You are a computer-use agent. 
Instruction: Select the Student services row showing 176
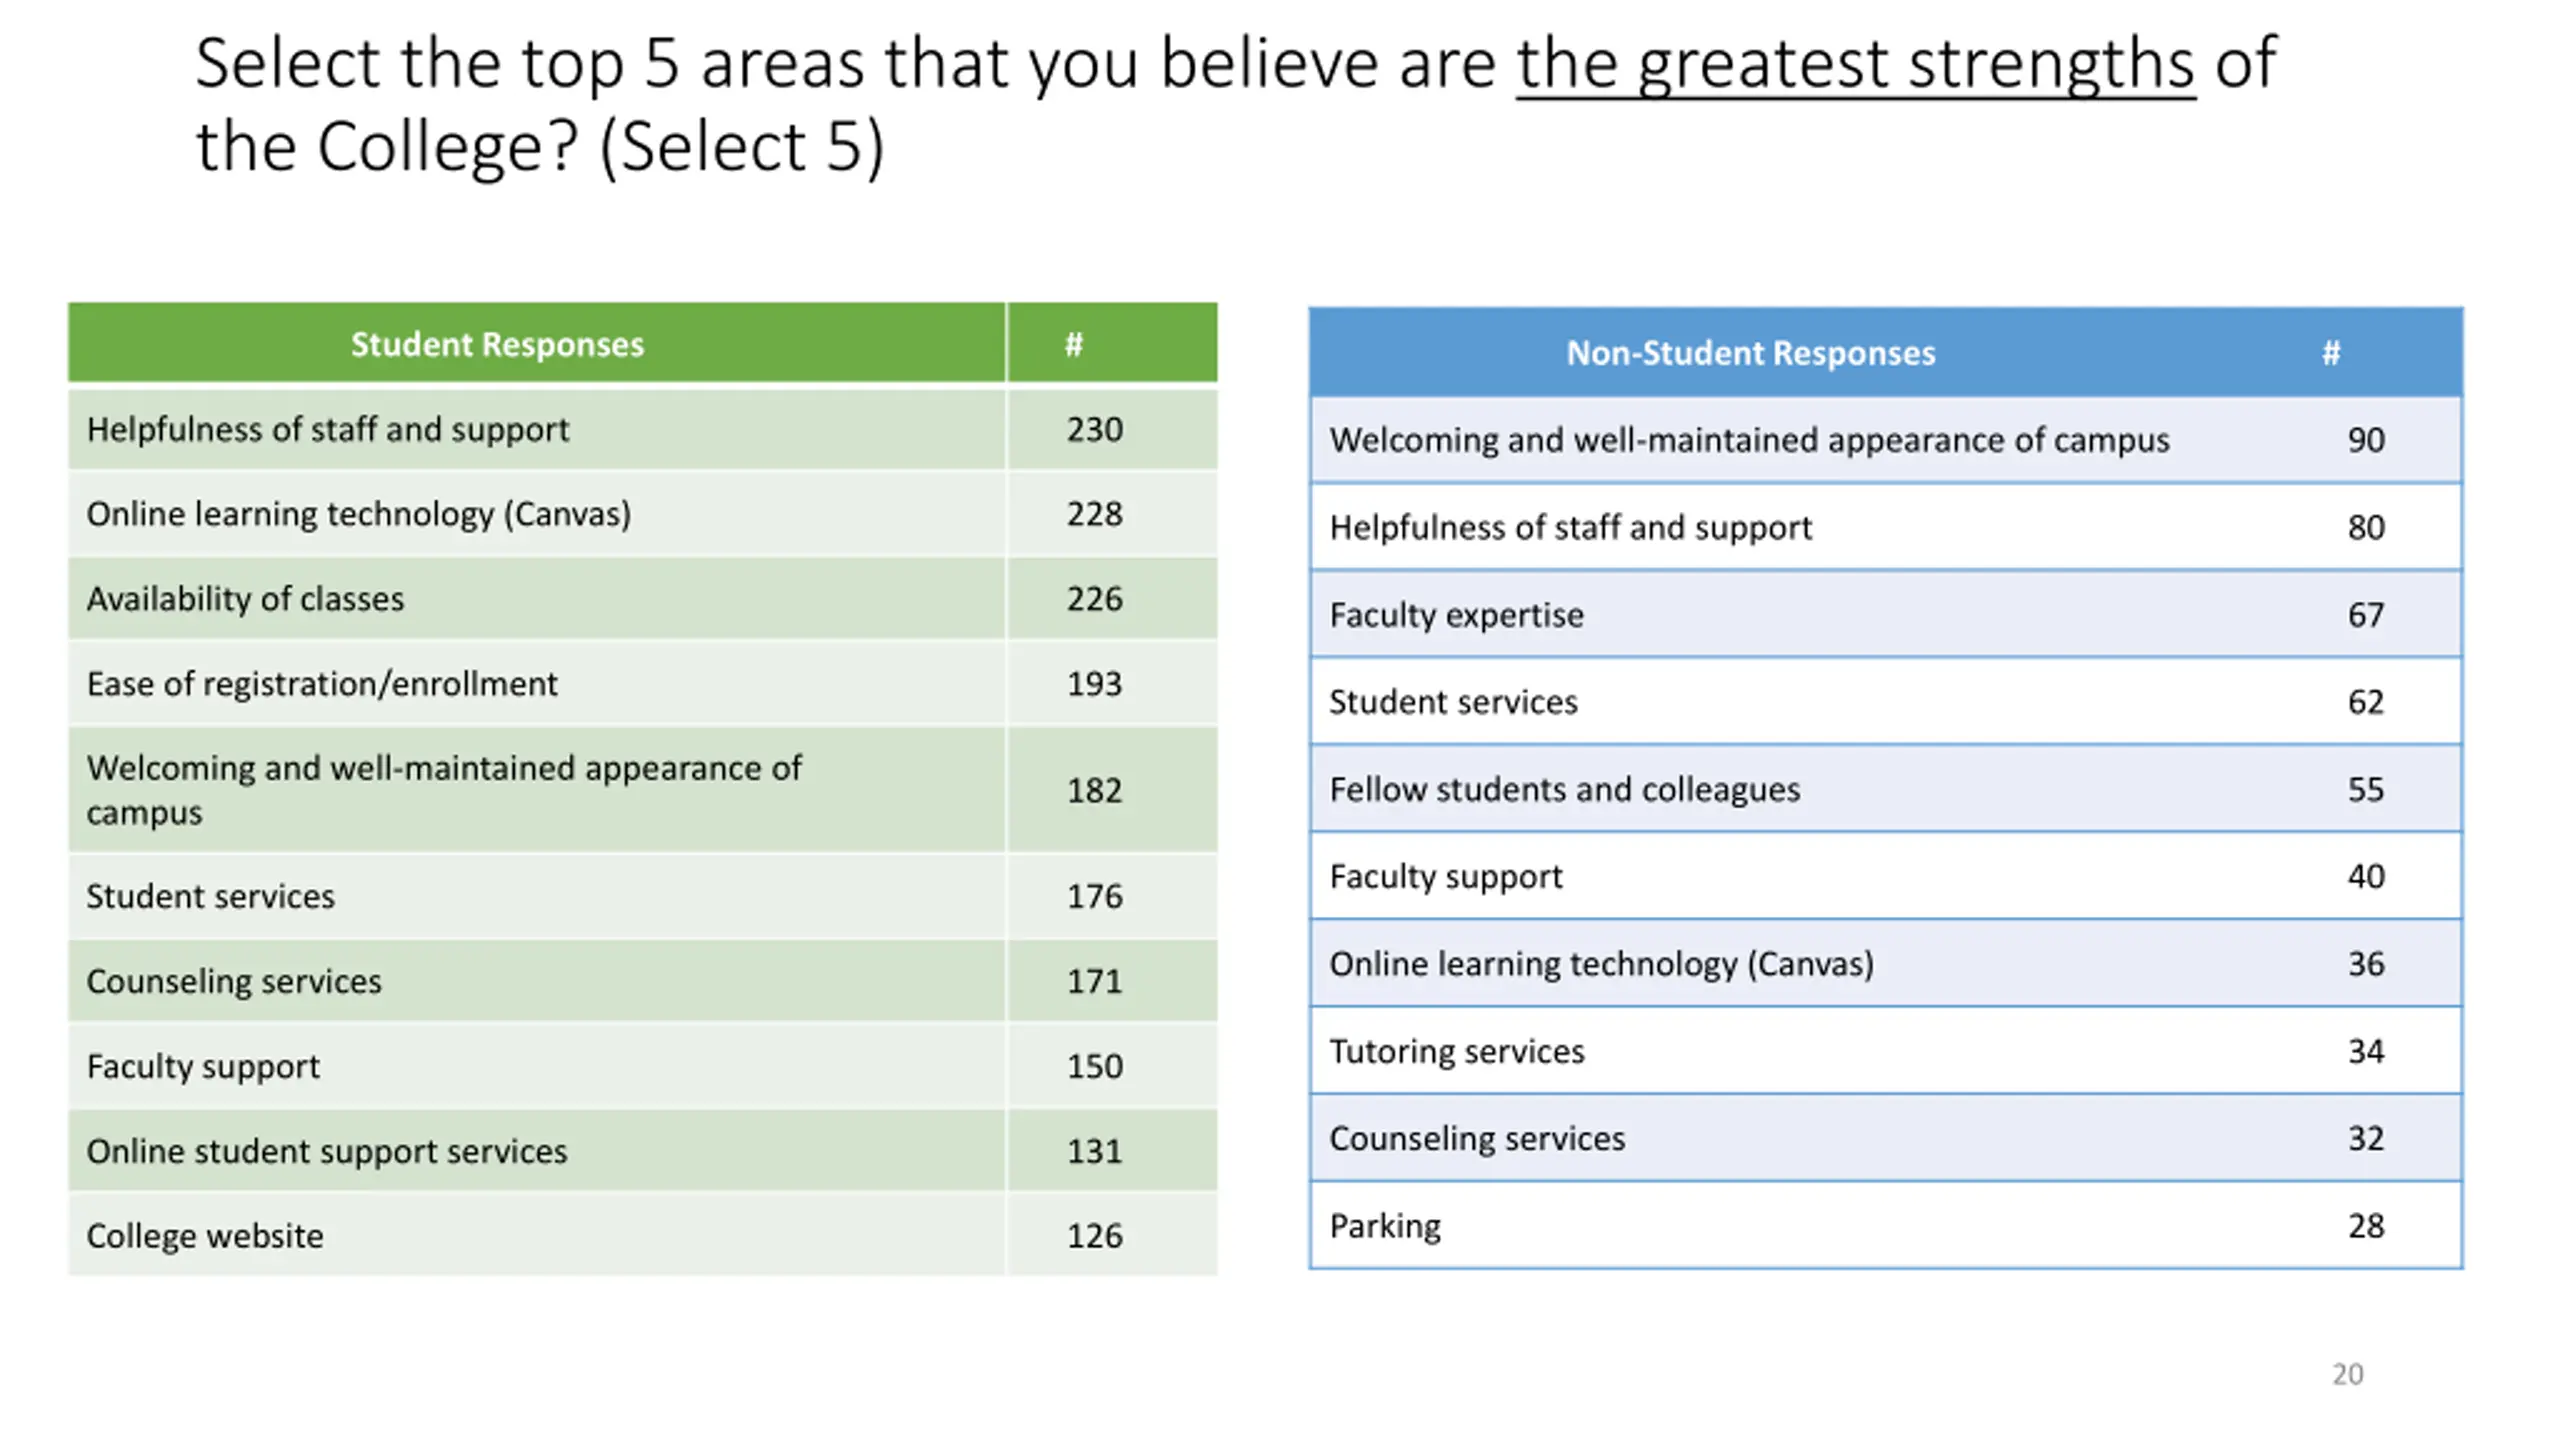[643, 896]
